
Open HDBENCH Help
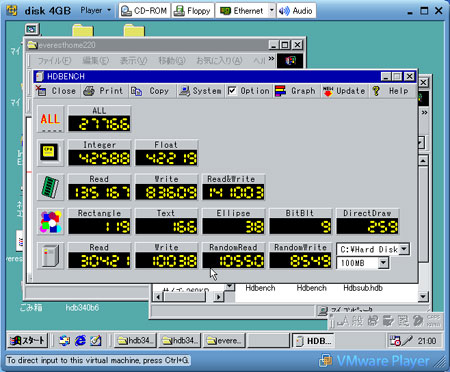(391, 91)
